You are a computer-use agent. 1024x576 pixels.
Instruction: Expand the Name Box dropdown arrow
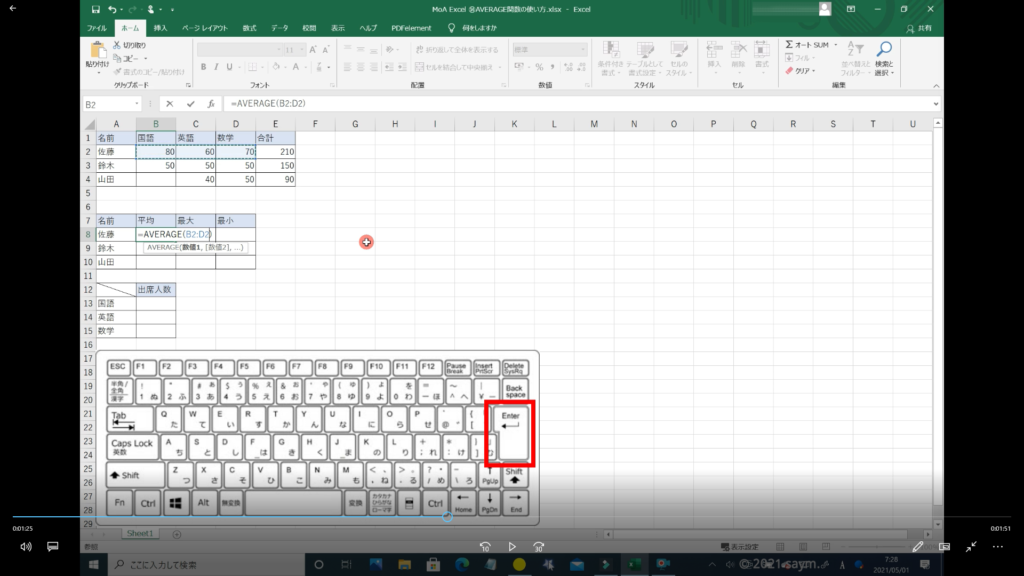(137, 104)
